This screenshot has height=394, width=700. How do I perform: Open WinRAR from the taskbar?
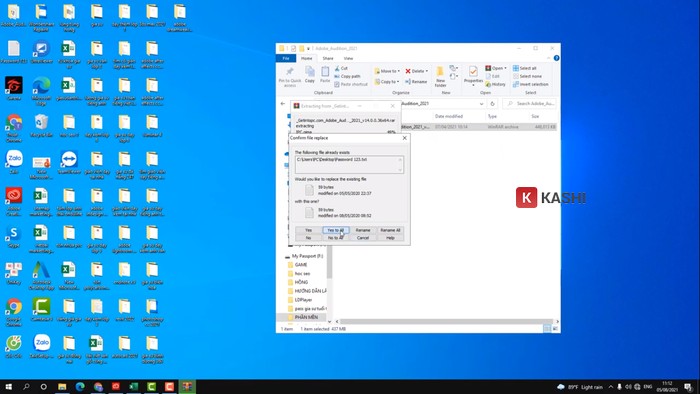(x=187, y=386)
